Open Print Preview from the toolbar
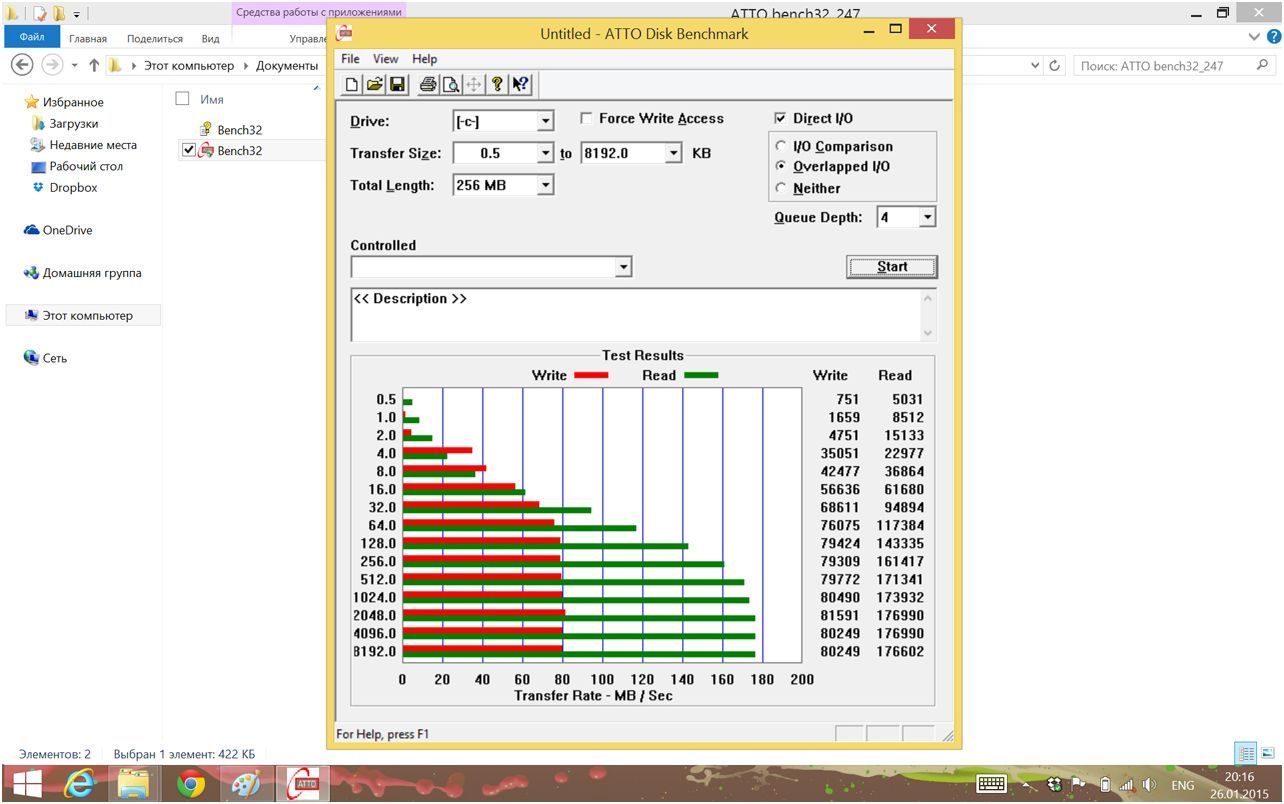The height and width of the screenshot is (804, 1284). pyautogui.click(x=450, y=85)
